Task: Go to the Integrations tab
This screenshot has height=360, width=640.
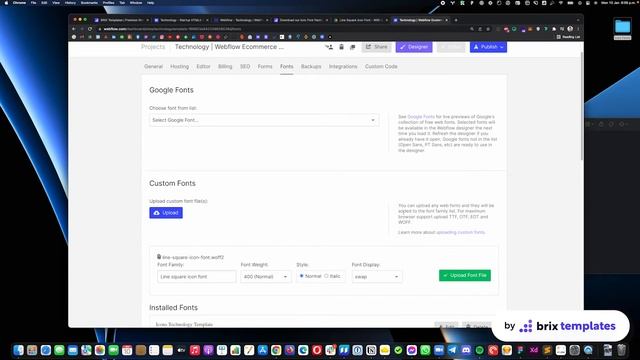Action: point(343,66)
